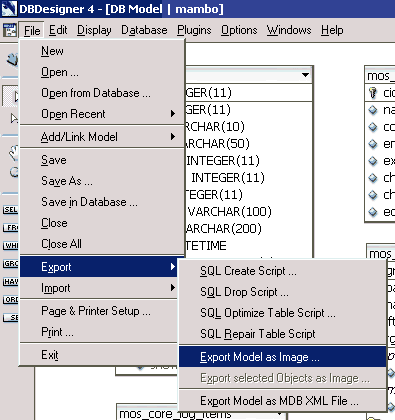
Task: Choose Open ... from the File menu
Action: pos(102,72)
